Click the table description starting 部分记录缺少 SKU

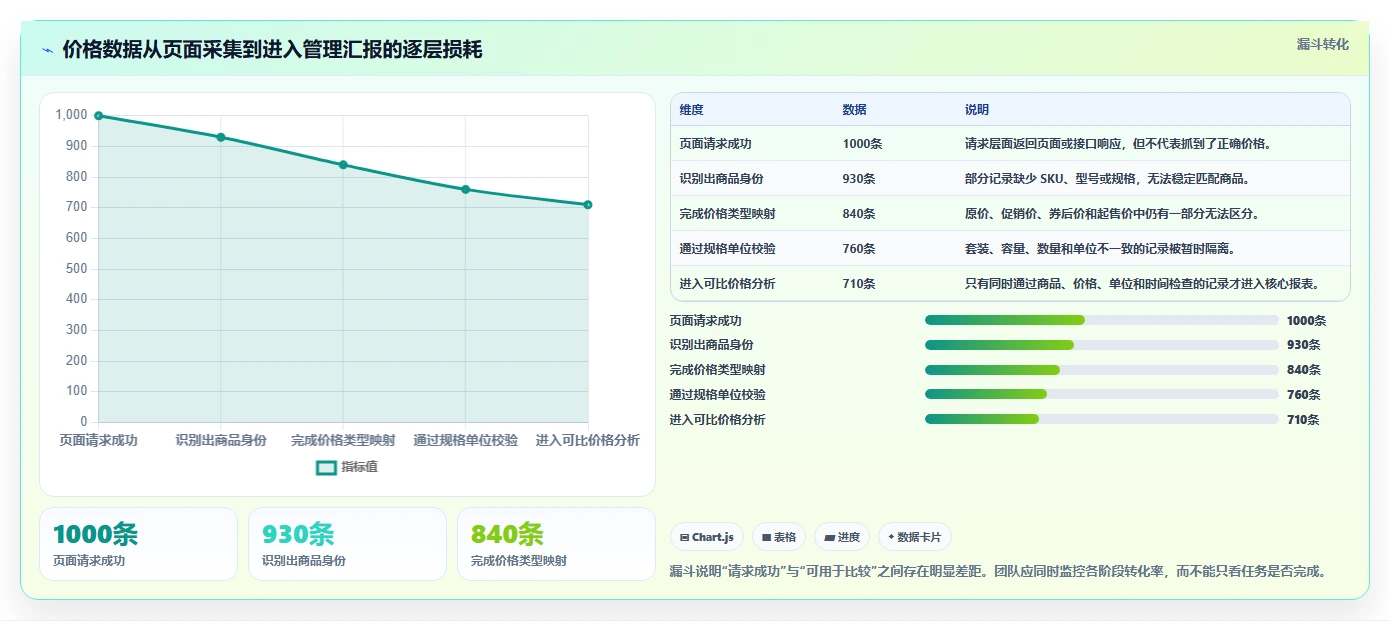point(1107,179)
